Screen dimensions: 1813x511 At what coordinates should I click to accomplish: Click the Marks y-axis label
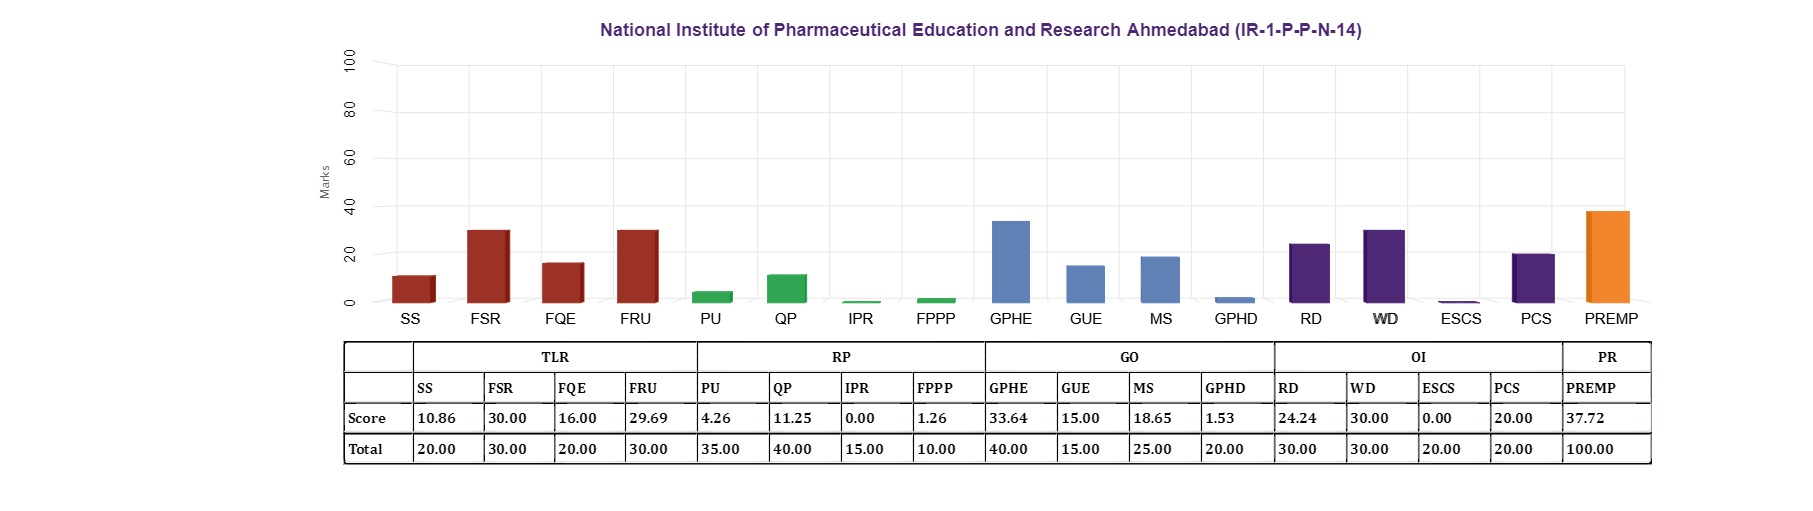coord(325,182)
